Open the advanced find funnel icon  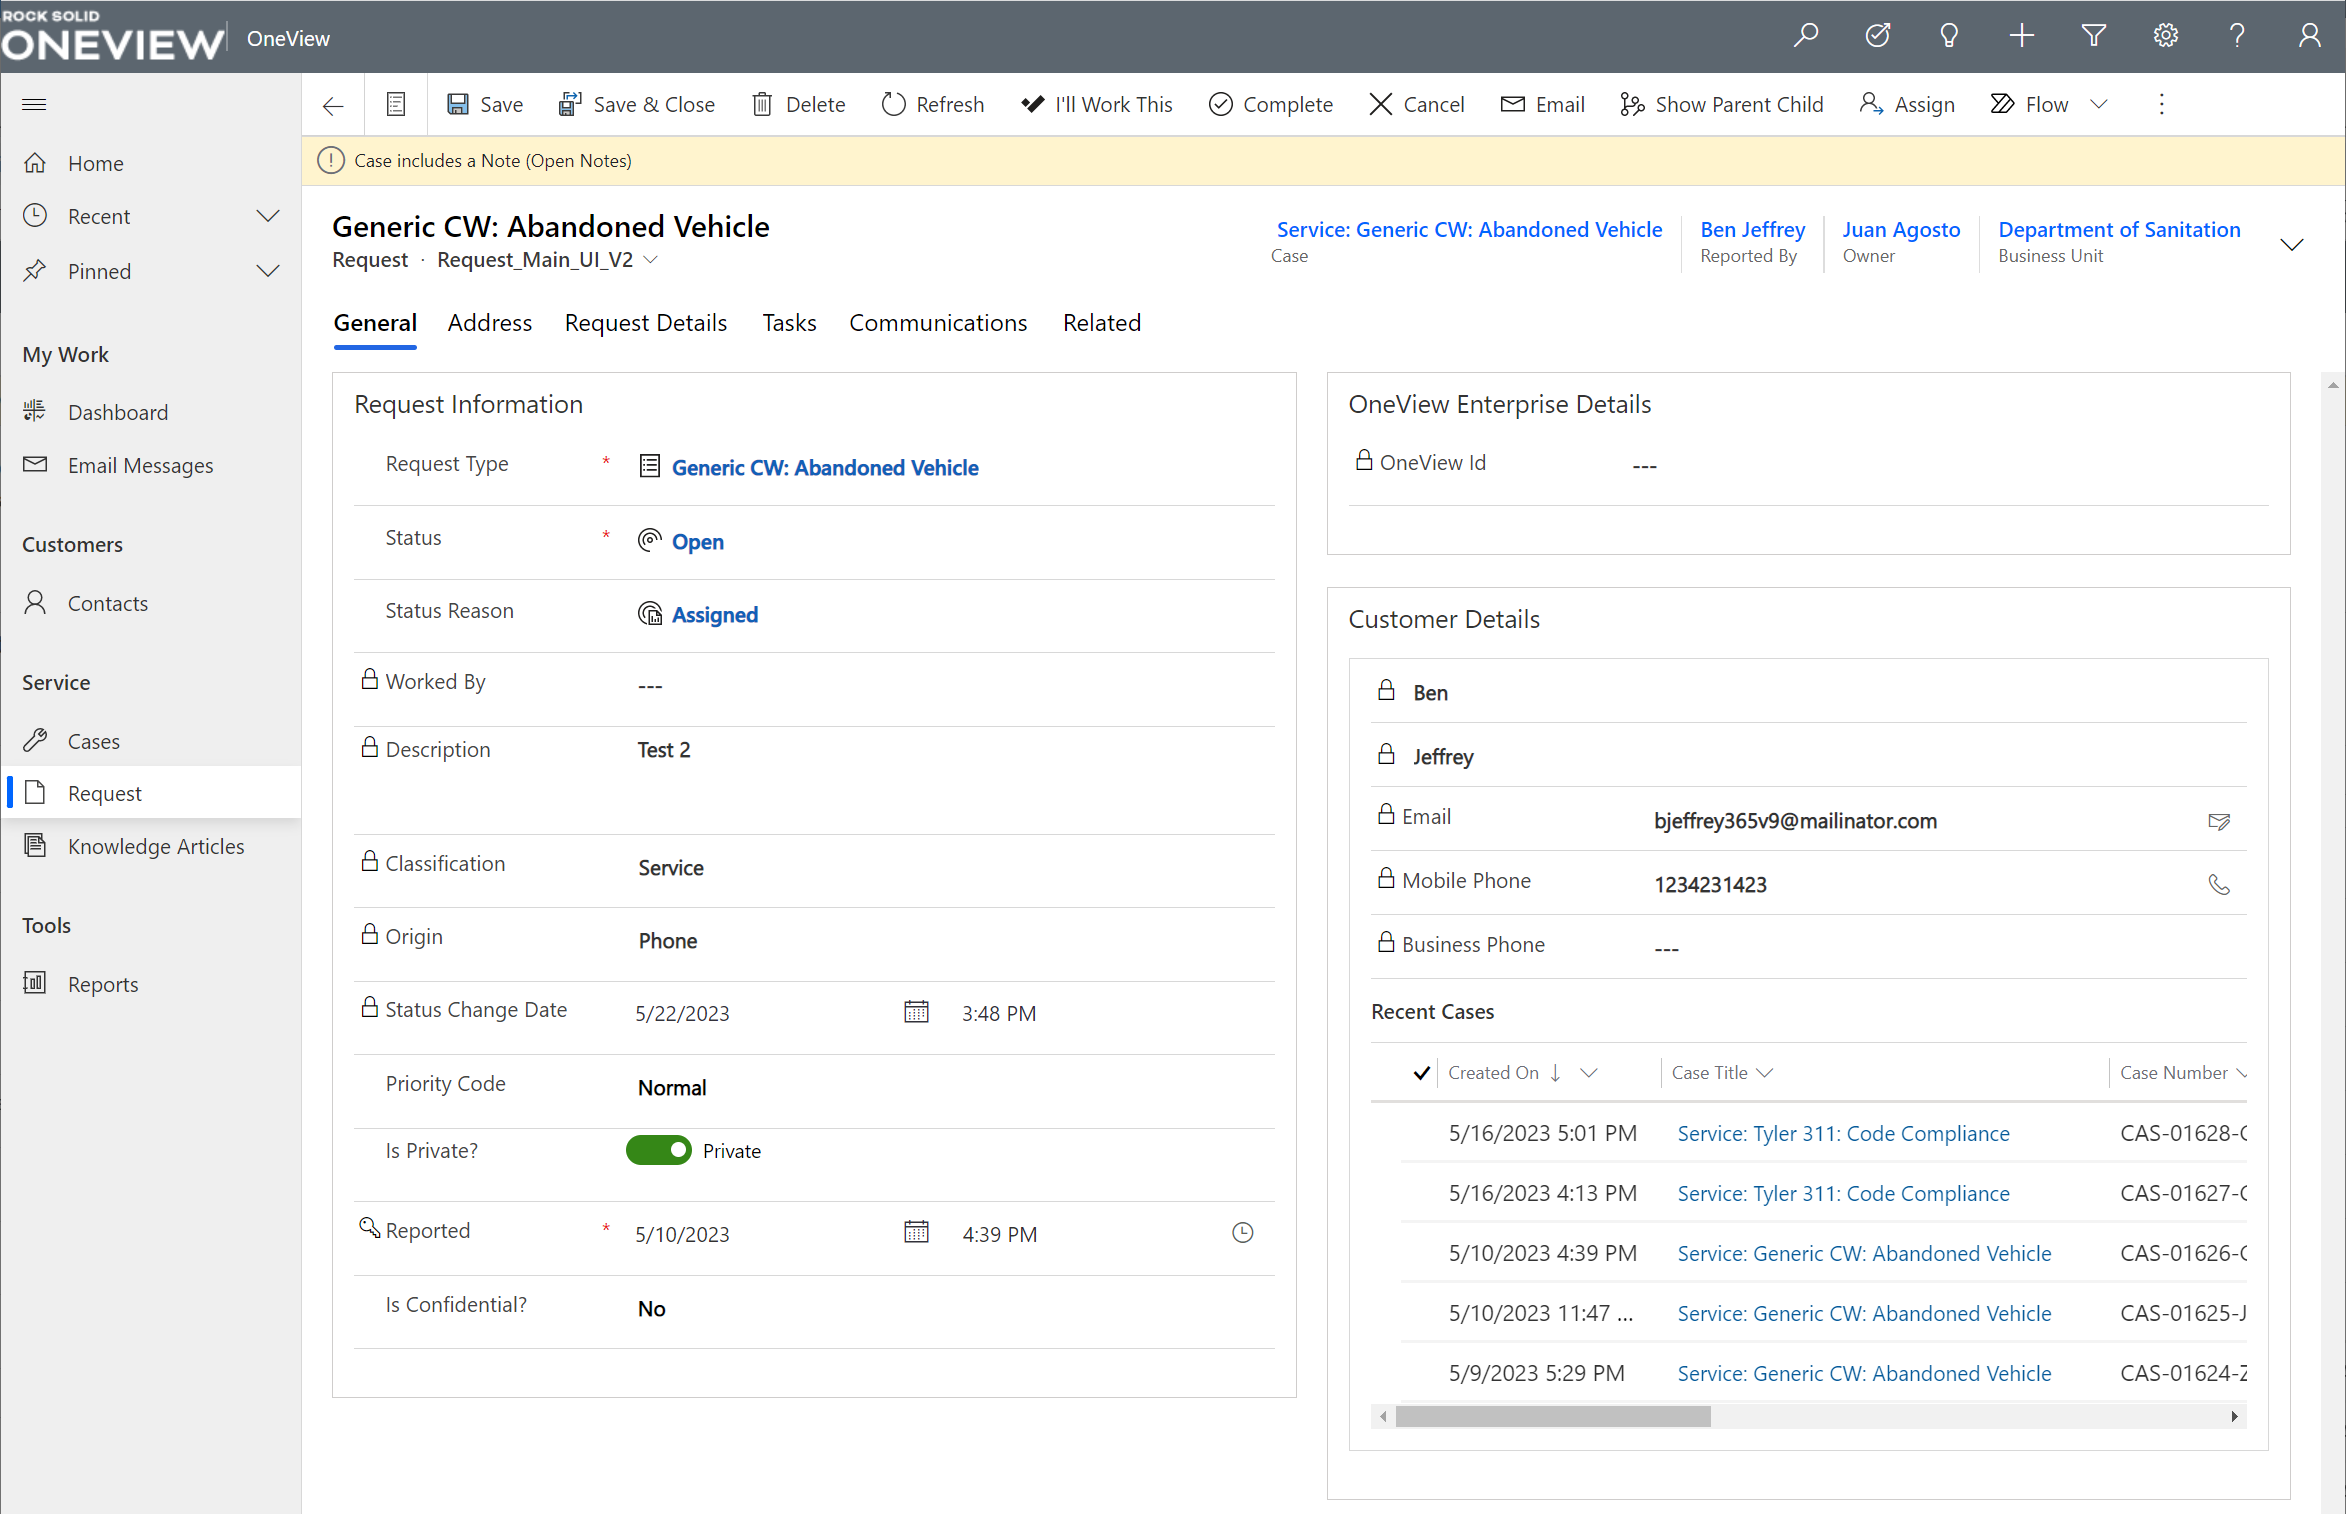(2093, 36)
